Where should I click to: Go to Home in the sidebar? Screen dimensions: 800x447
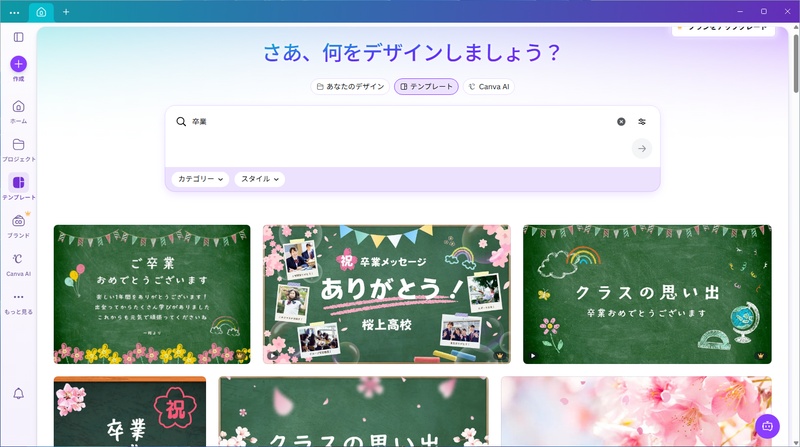18,112
